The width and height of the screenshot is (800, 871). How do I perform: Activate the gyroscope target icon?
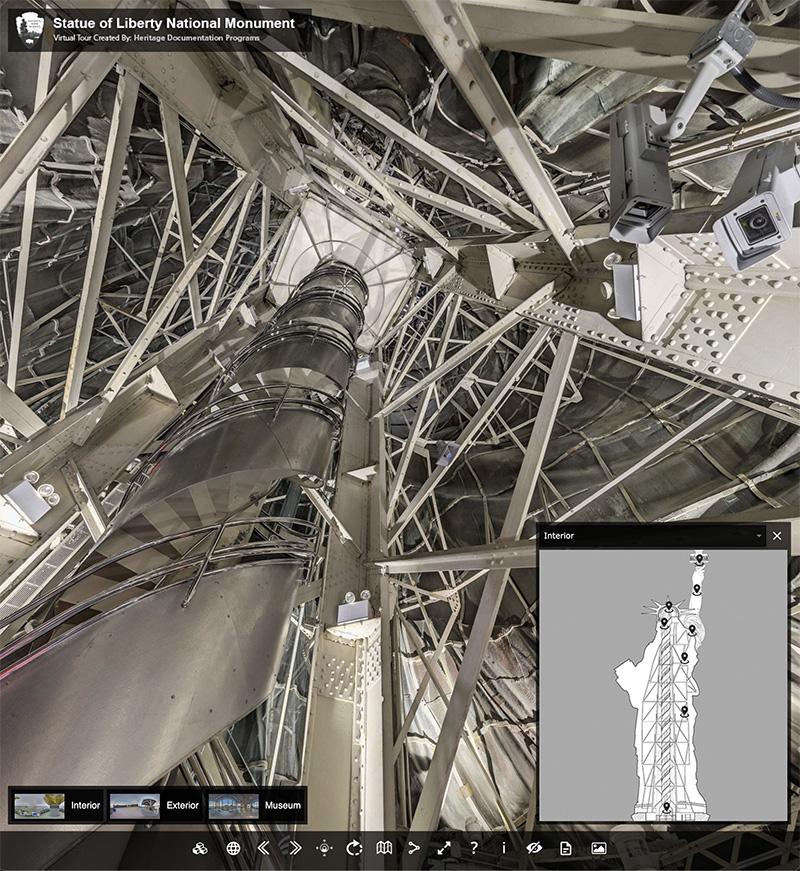tap(324, 848)
